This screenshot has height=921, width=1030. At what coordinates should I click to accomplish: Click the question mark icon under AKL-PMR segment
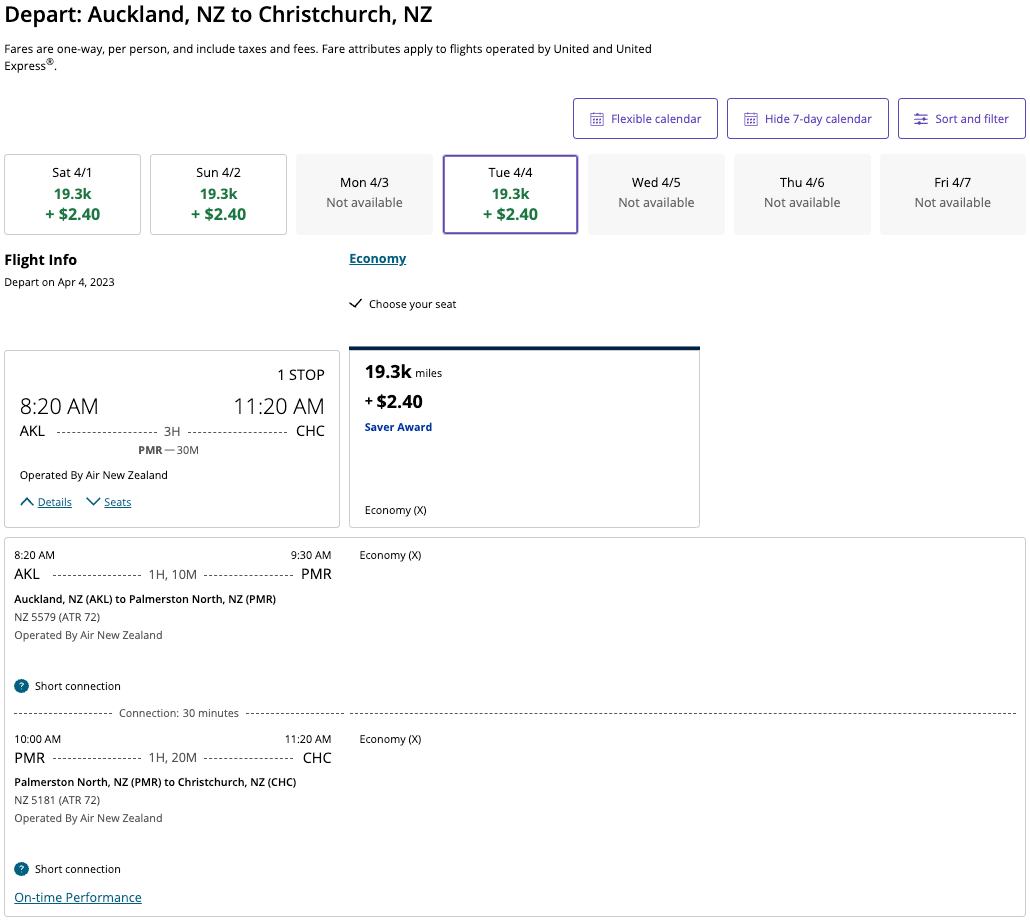pyautogui.click(x=21, y=686)
